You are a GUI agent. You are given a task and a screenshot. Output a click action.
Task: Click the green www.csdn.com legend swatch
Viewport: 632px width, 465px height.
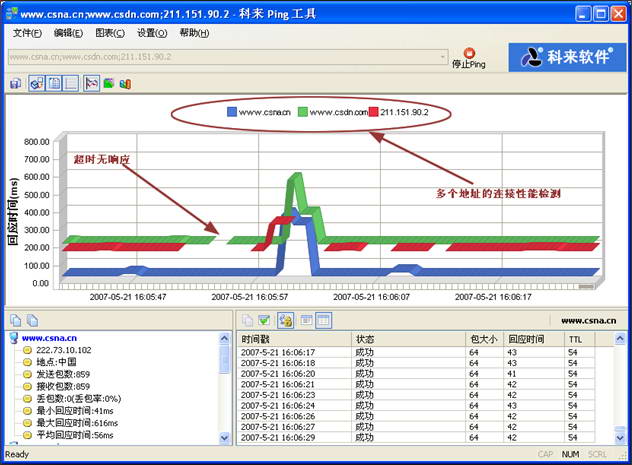[x=303, y=112]
